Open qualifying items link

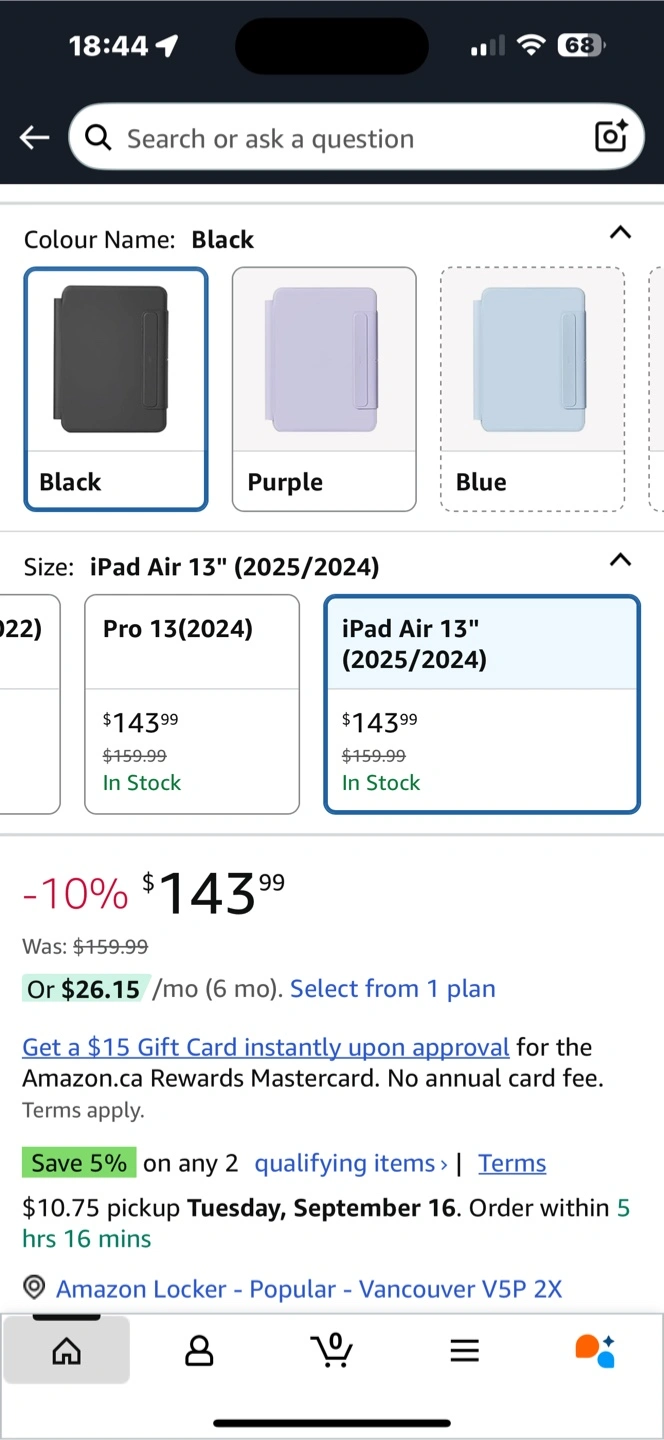pos(350,1163)
